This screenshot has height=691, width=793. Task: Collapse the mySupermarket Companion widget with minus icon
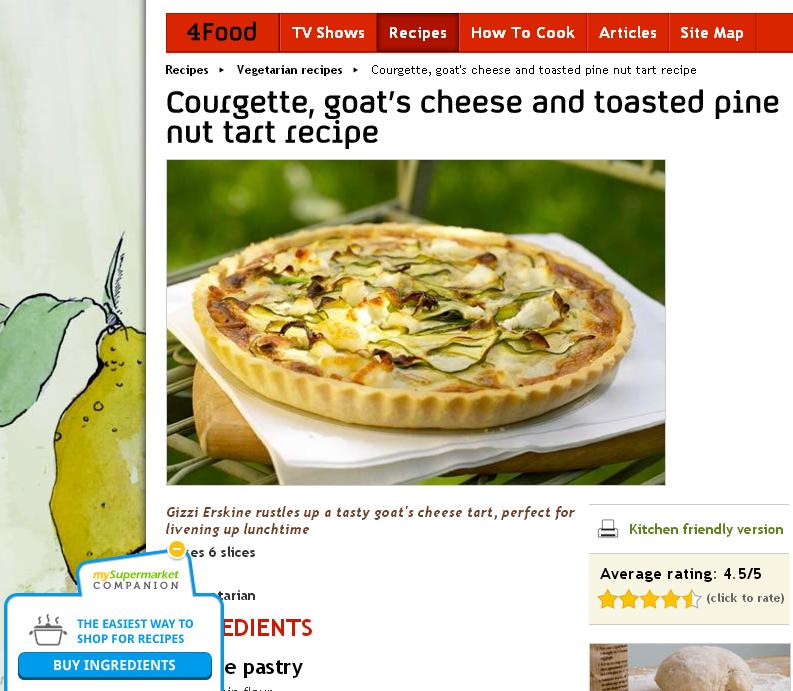(x=177, y=549)
